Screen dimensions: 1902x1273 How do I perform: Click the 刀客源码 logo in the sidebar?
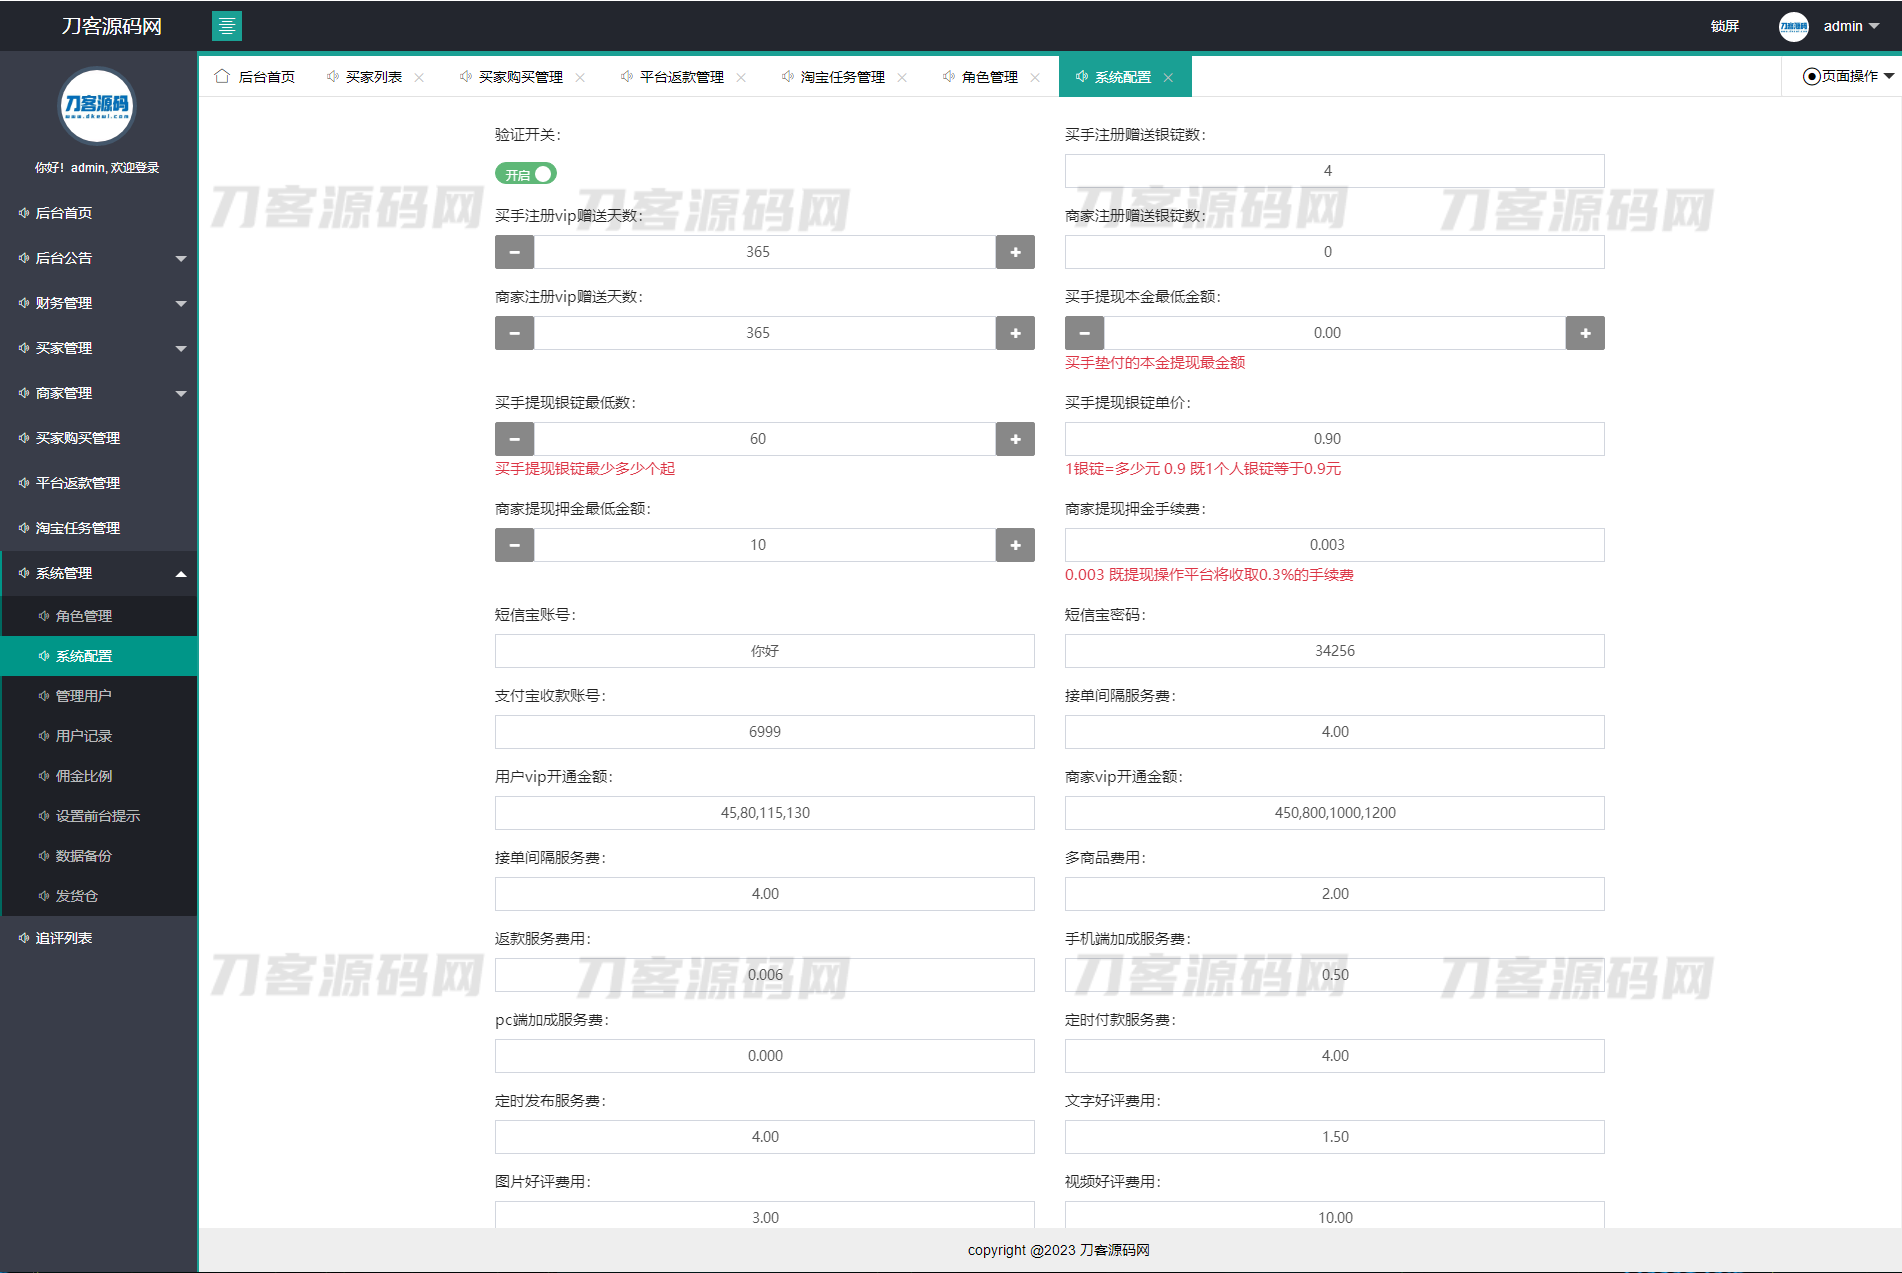[x=97, y=105]
